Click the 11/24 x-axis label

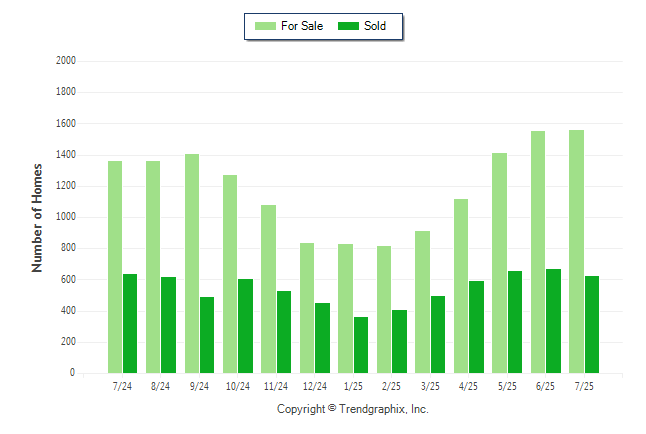click(276, 386)
